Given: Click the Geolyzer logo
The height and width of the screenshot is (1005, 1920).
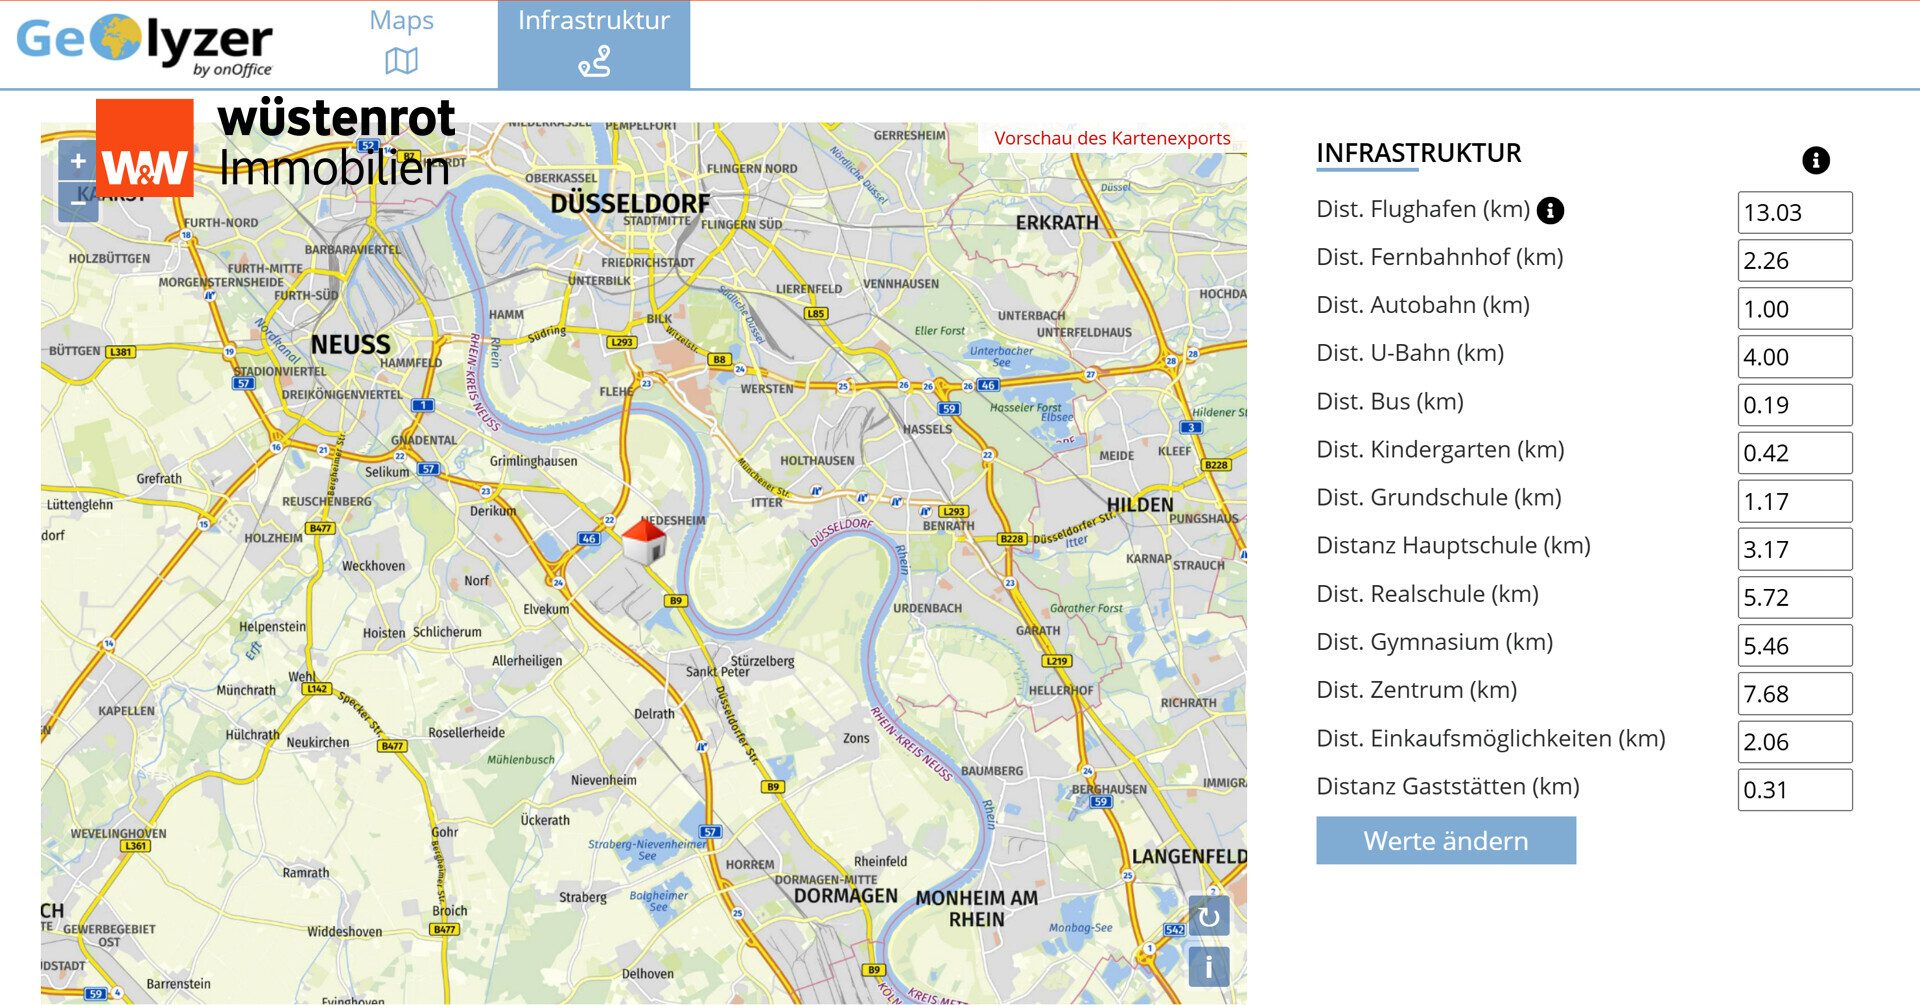Looking at the screenshot, I should coord(145,45).
